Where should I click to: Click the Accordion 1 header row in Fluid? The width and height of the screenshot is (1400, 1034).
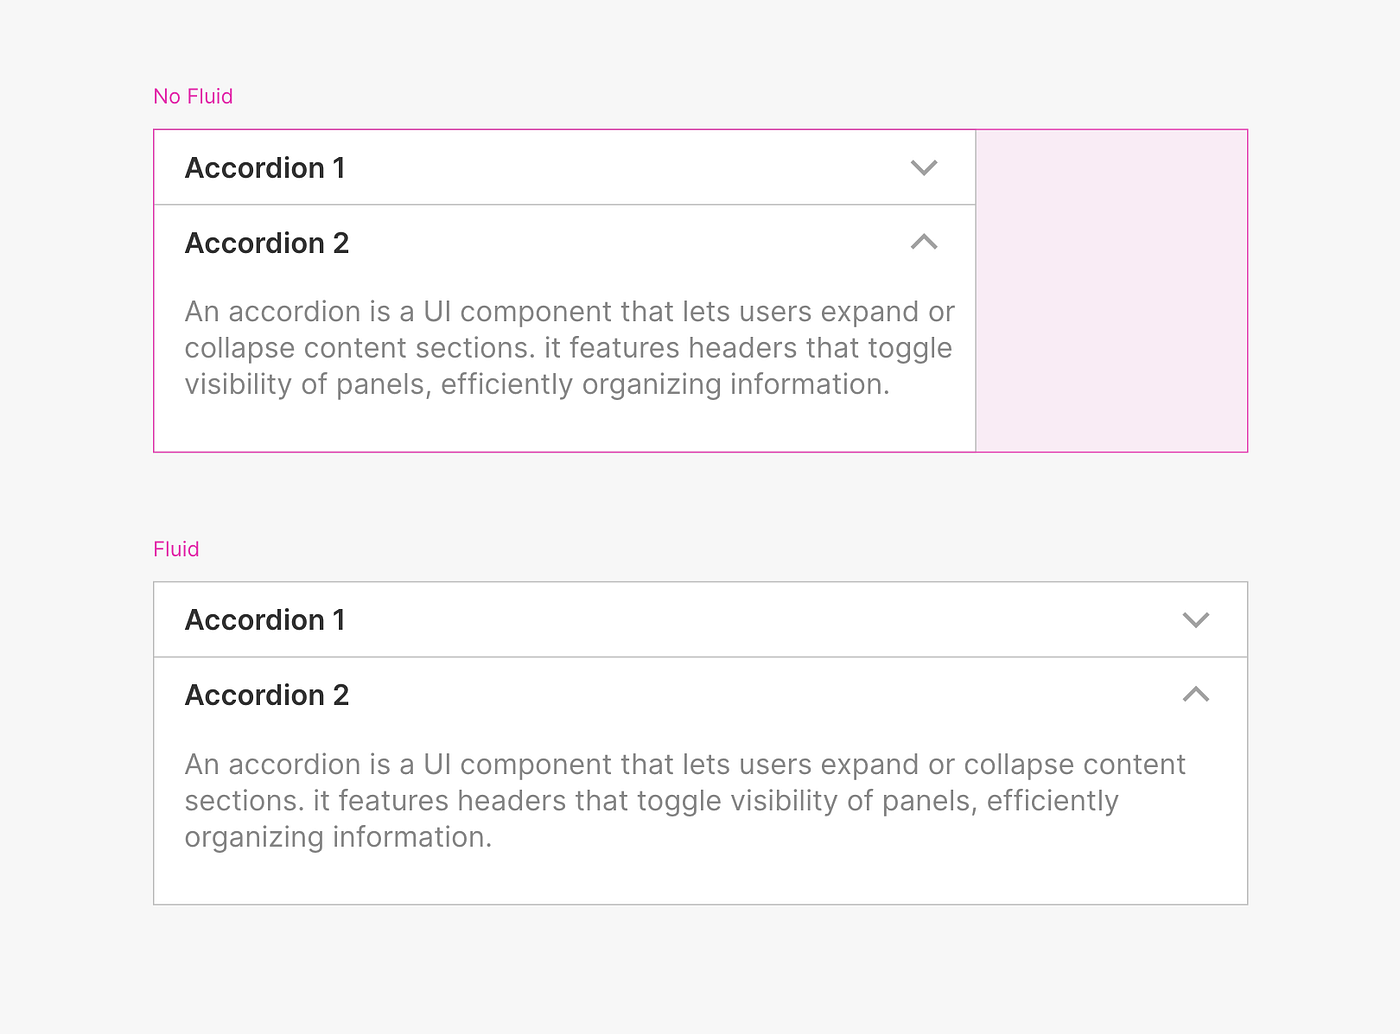tap(700, 620)
